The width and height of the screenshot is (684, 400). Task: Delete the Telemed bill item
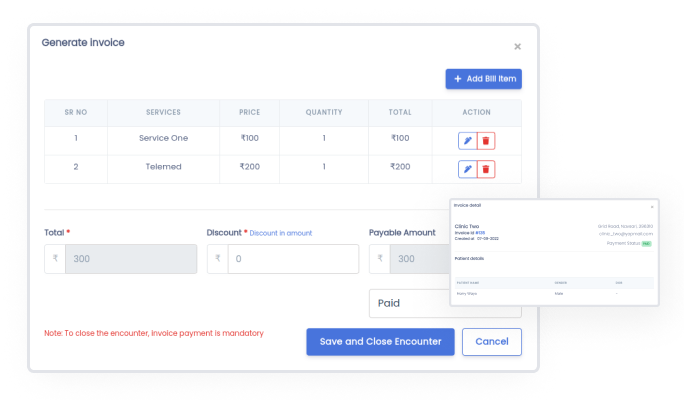(486, 168)
